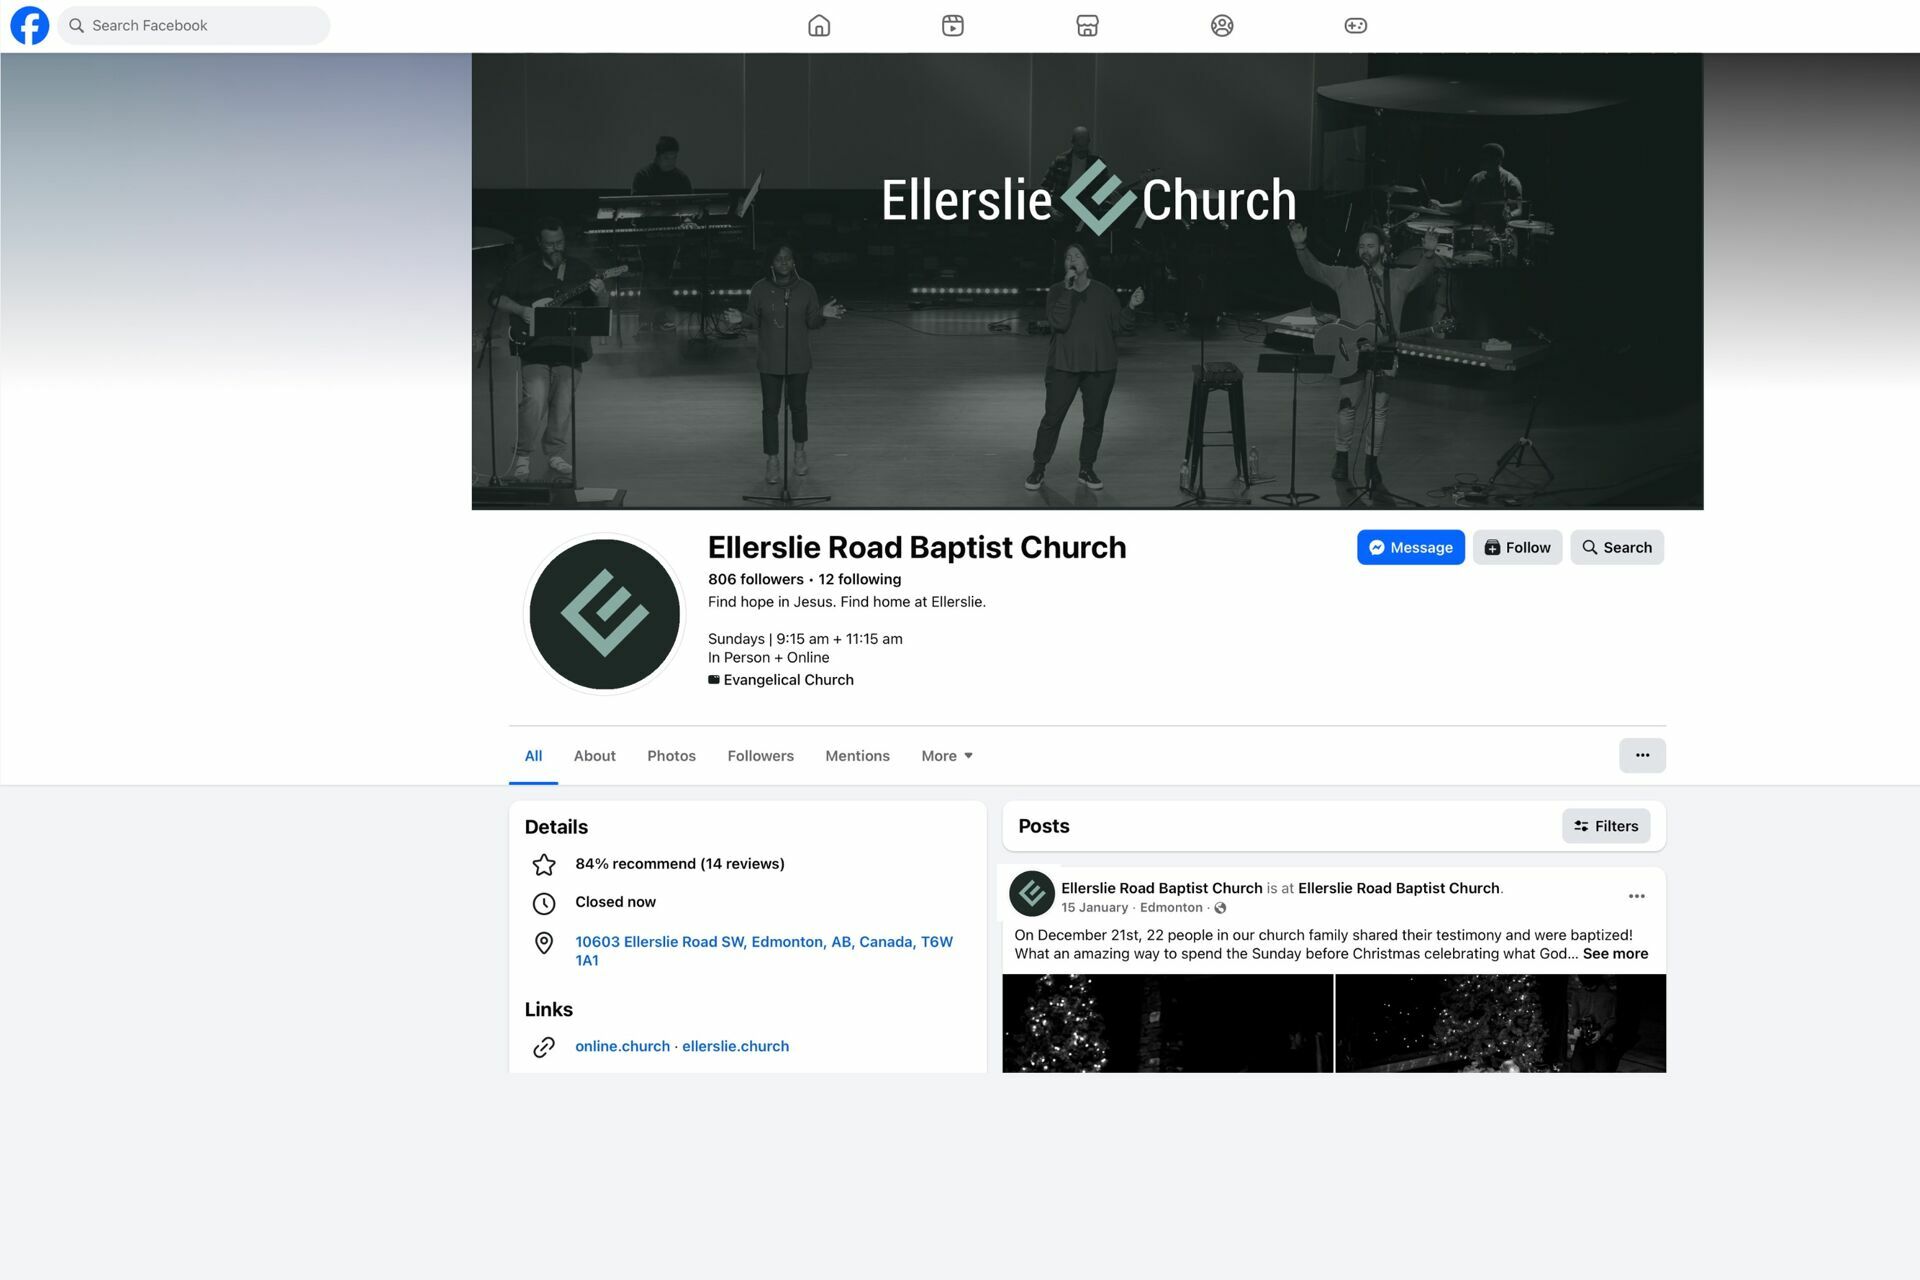Open the post's three-dot options menu

[1637, 896]
